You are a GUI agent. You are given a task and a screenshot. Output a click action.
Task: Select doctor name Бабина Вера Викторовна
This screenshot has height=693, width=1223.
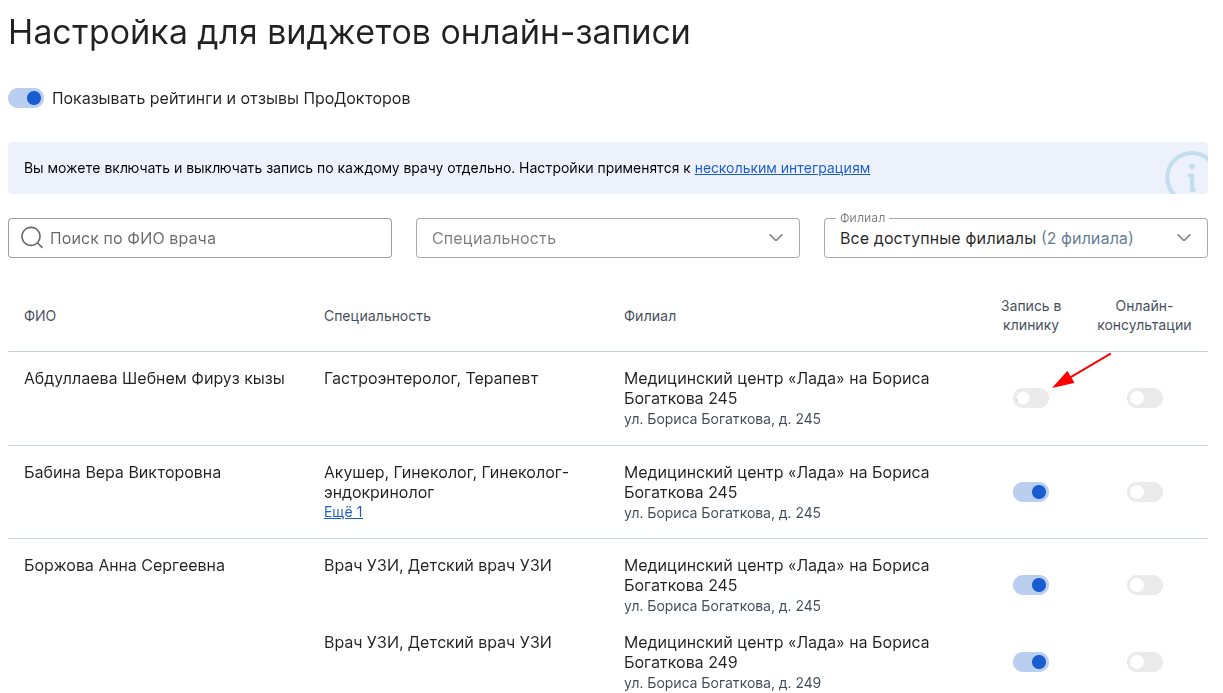point(122,472)
